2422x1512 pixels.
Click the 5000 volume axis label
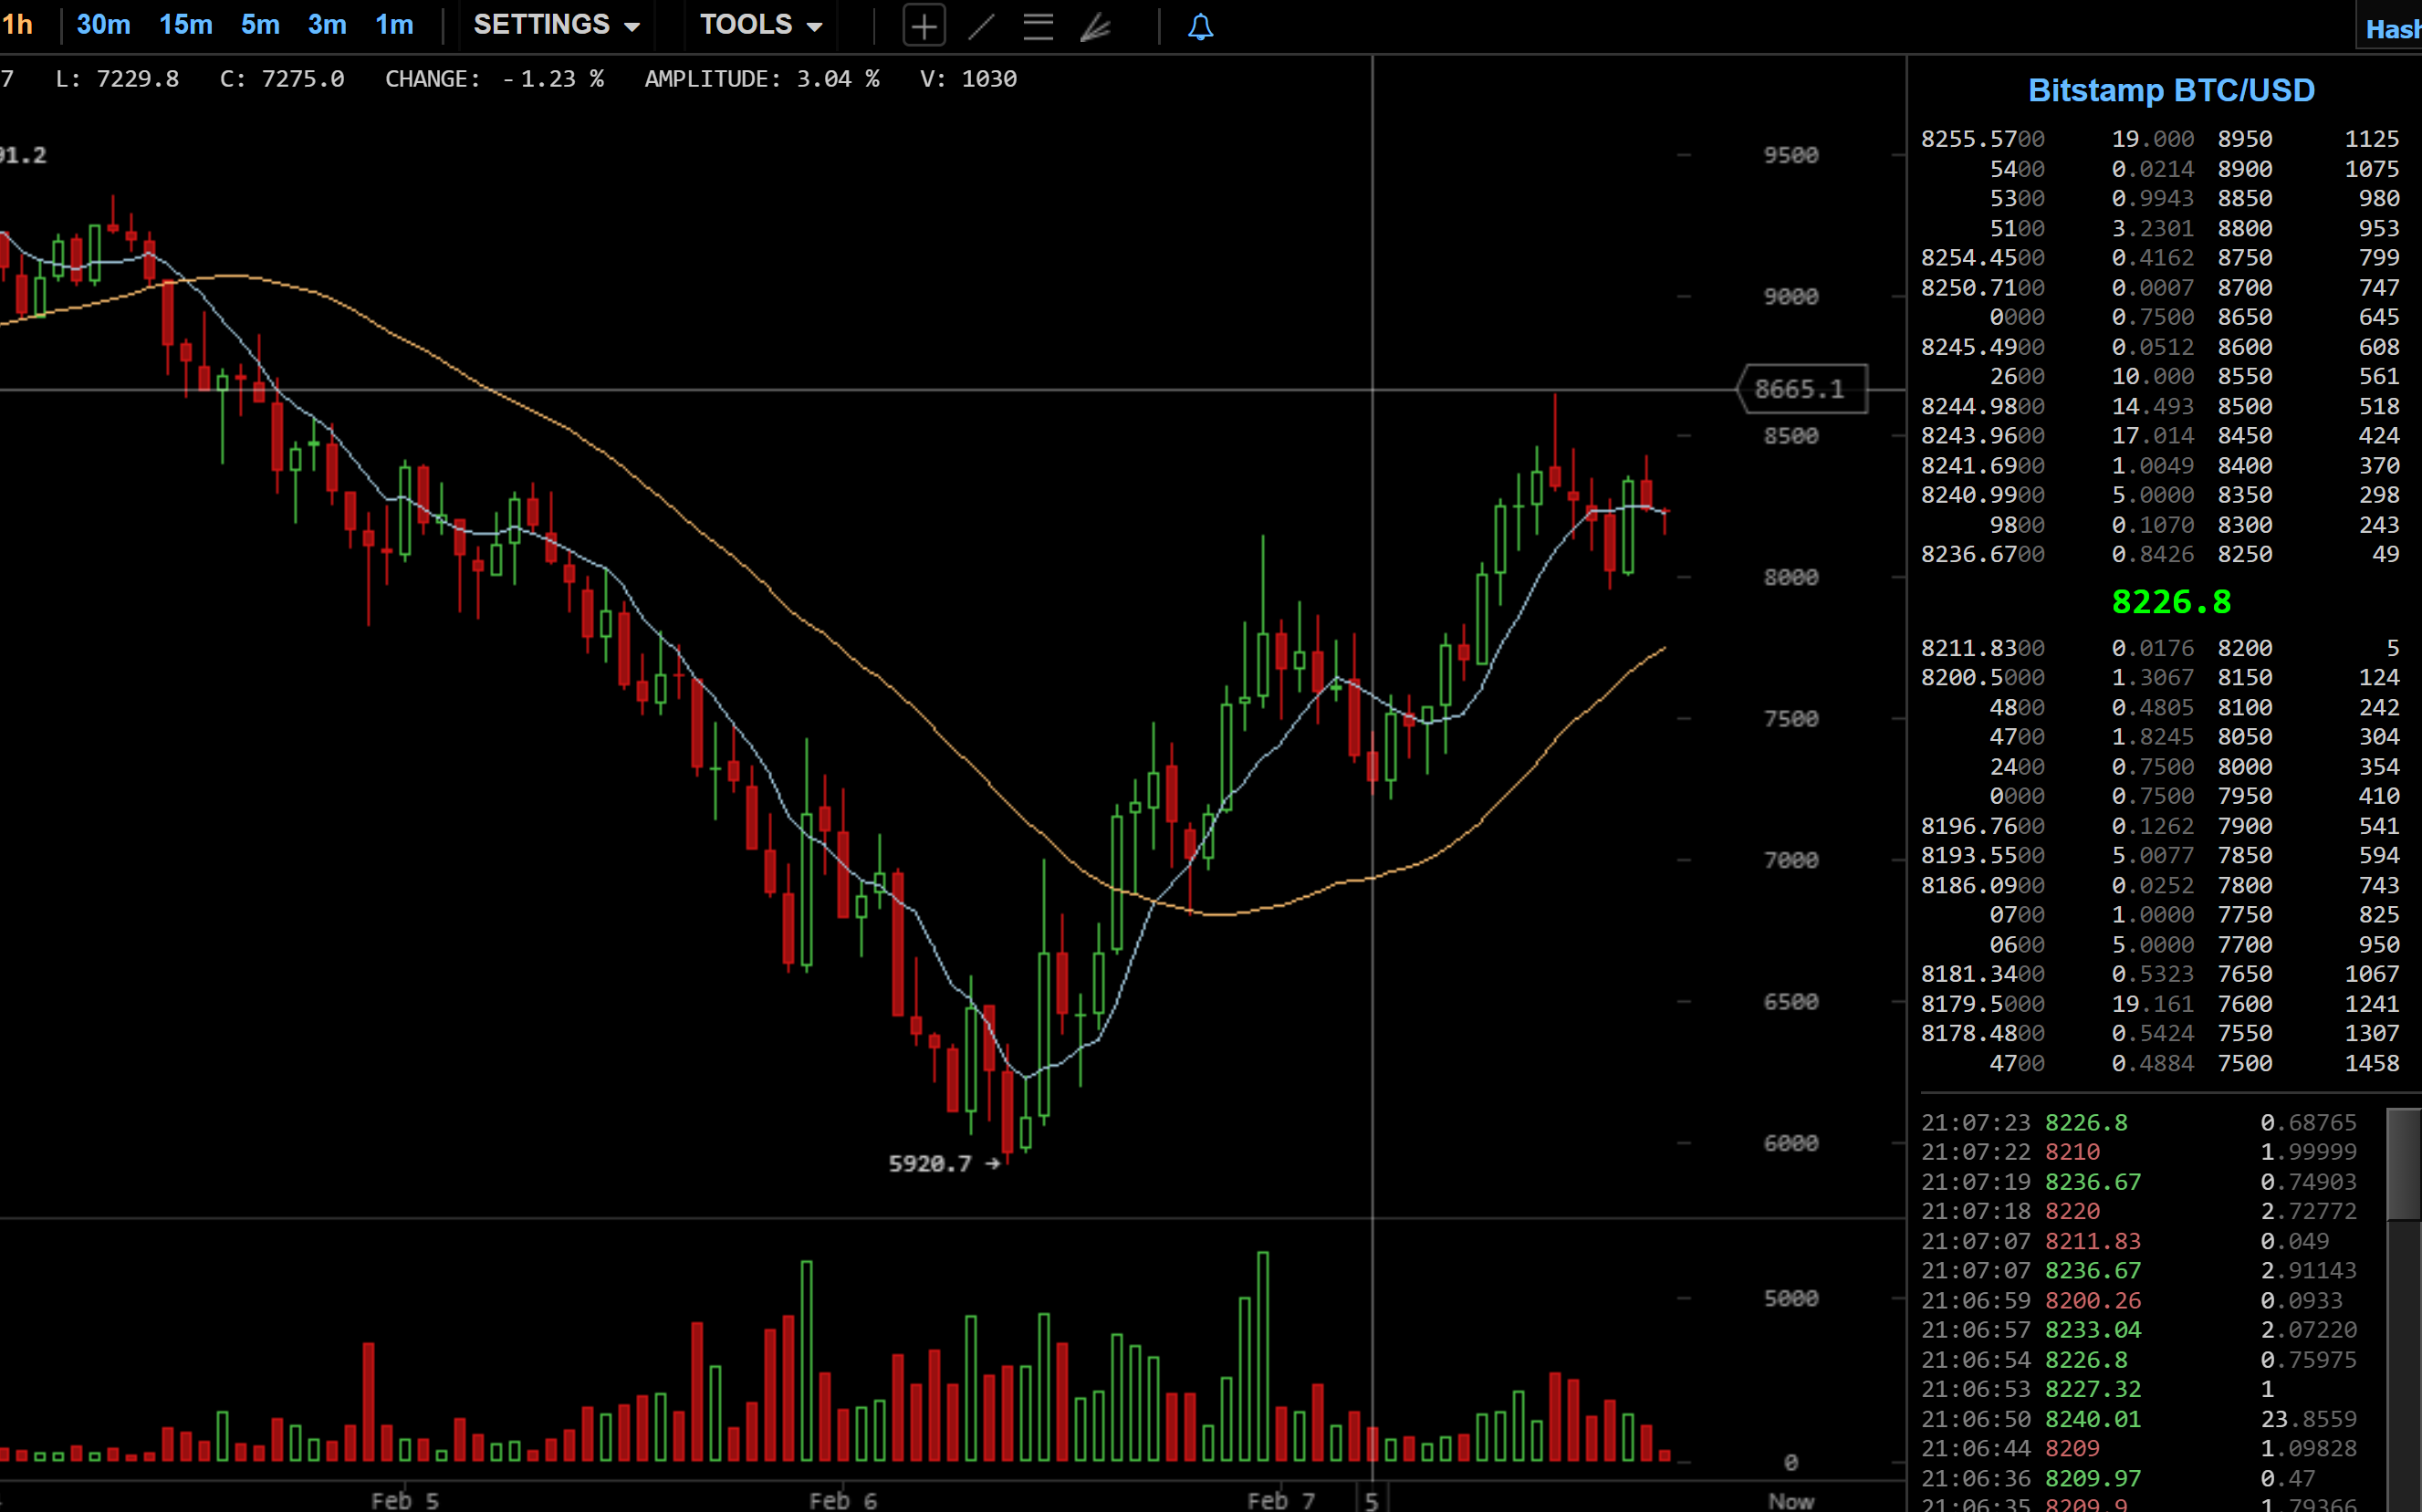(1791, 1298)
